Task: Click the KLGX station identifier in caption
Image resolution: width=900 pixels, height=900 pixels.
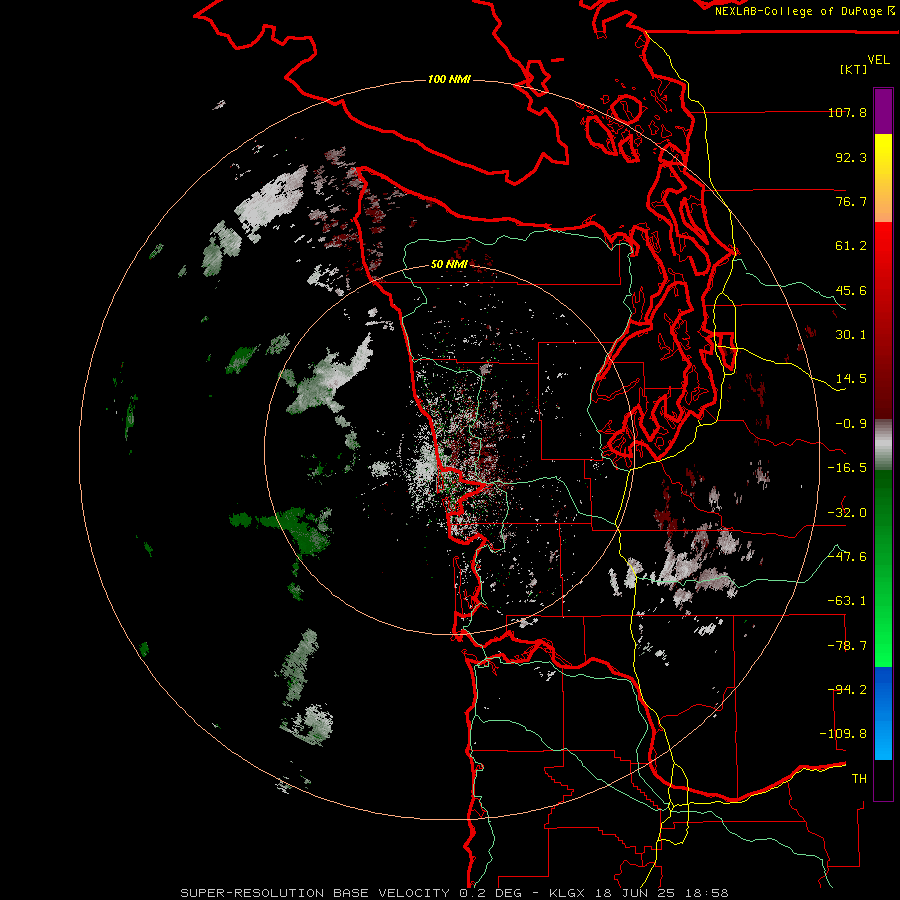Action: (567, 893)
